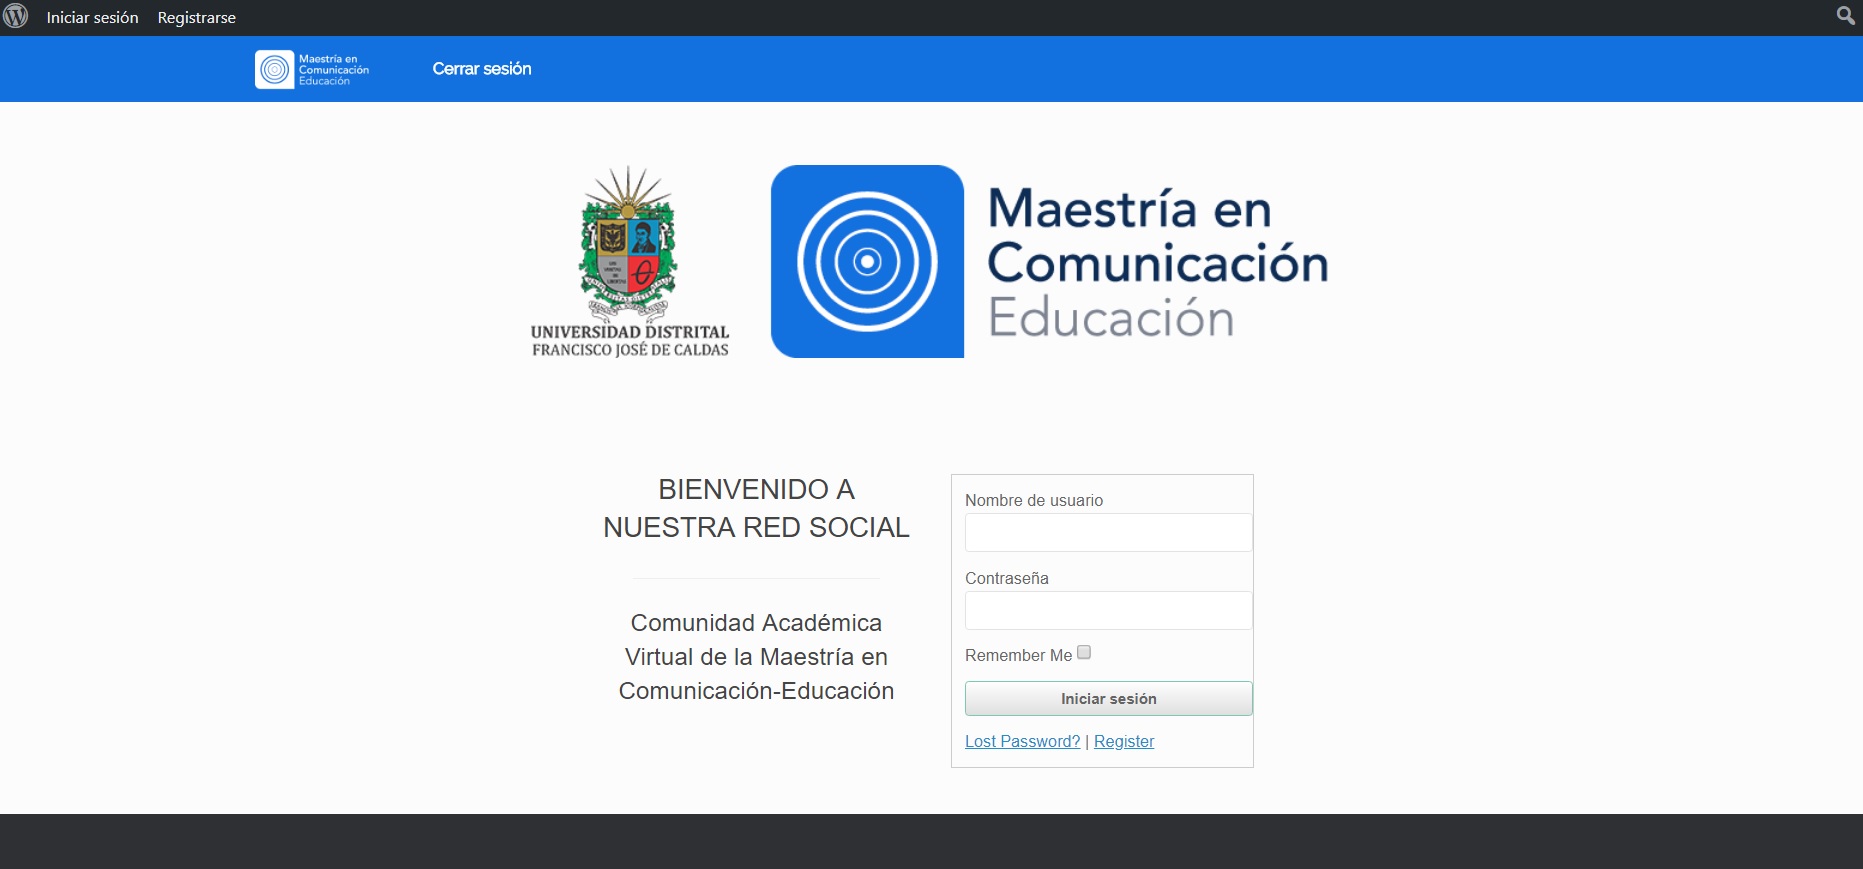
Task: Click the Iniciar sesión login button
Action: 1108,699
